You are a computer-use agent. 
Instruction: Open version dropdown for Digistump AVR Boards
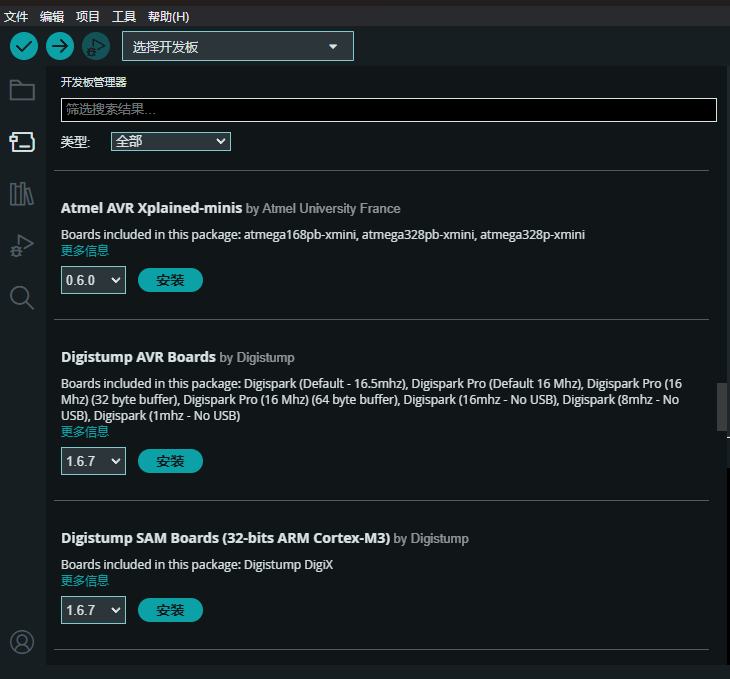tap(93, 461)
